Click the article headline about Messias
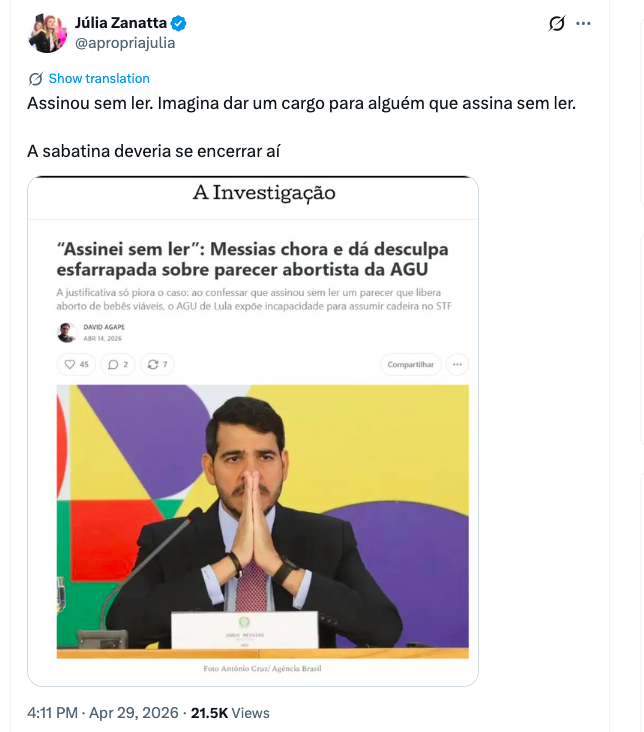Screen dimensions: 644x732 [253, 259]
